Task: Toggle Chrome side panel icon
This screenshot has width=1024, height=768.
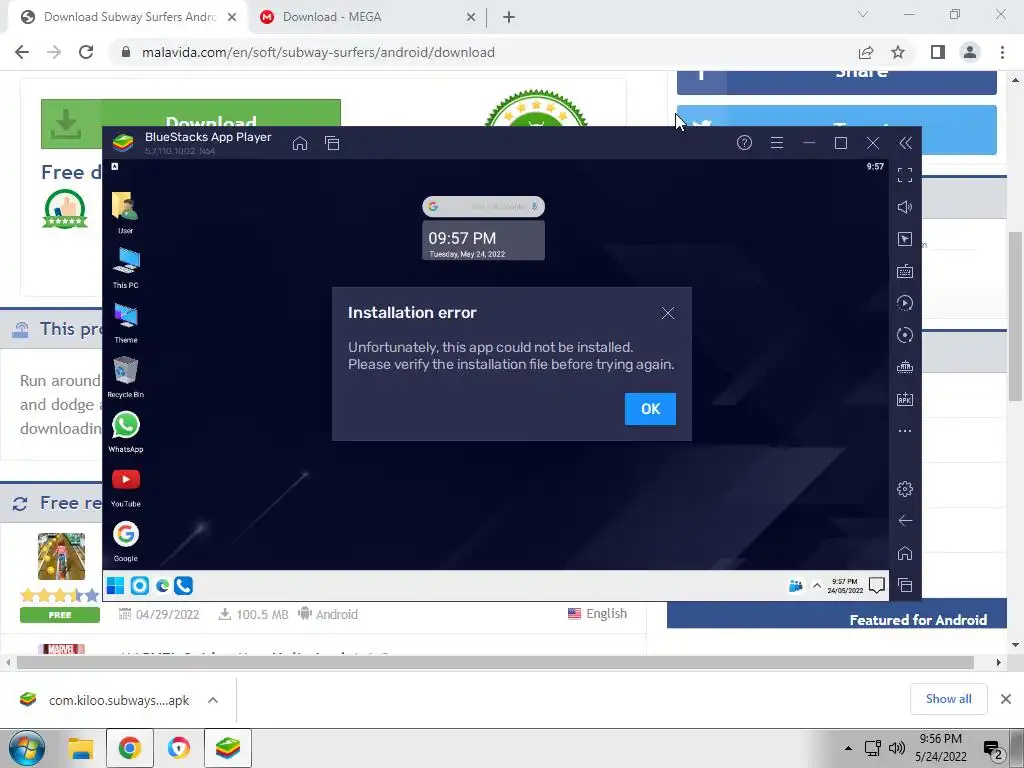Action: pyautogui.click(x=938, y=52)
